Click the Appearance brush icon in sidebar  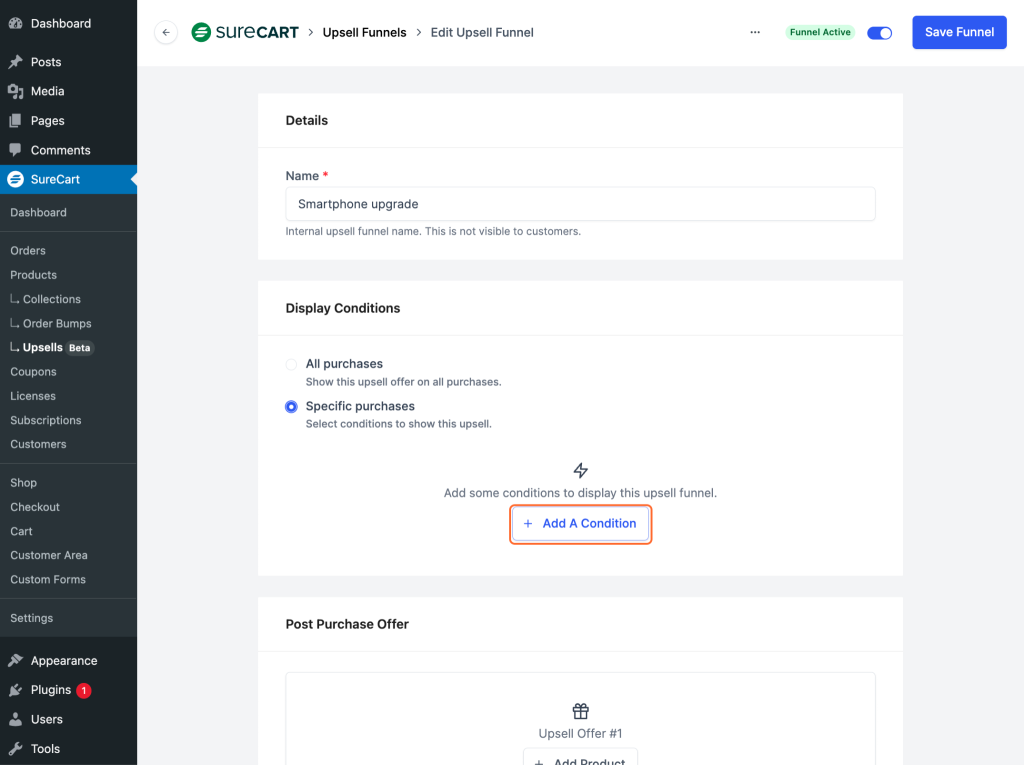click(15, 661)
